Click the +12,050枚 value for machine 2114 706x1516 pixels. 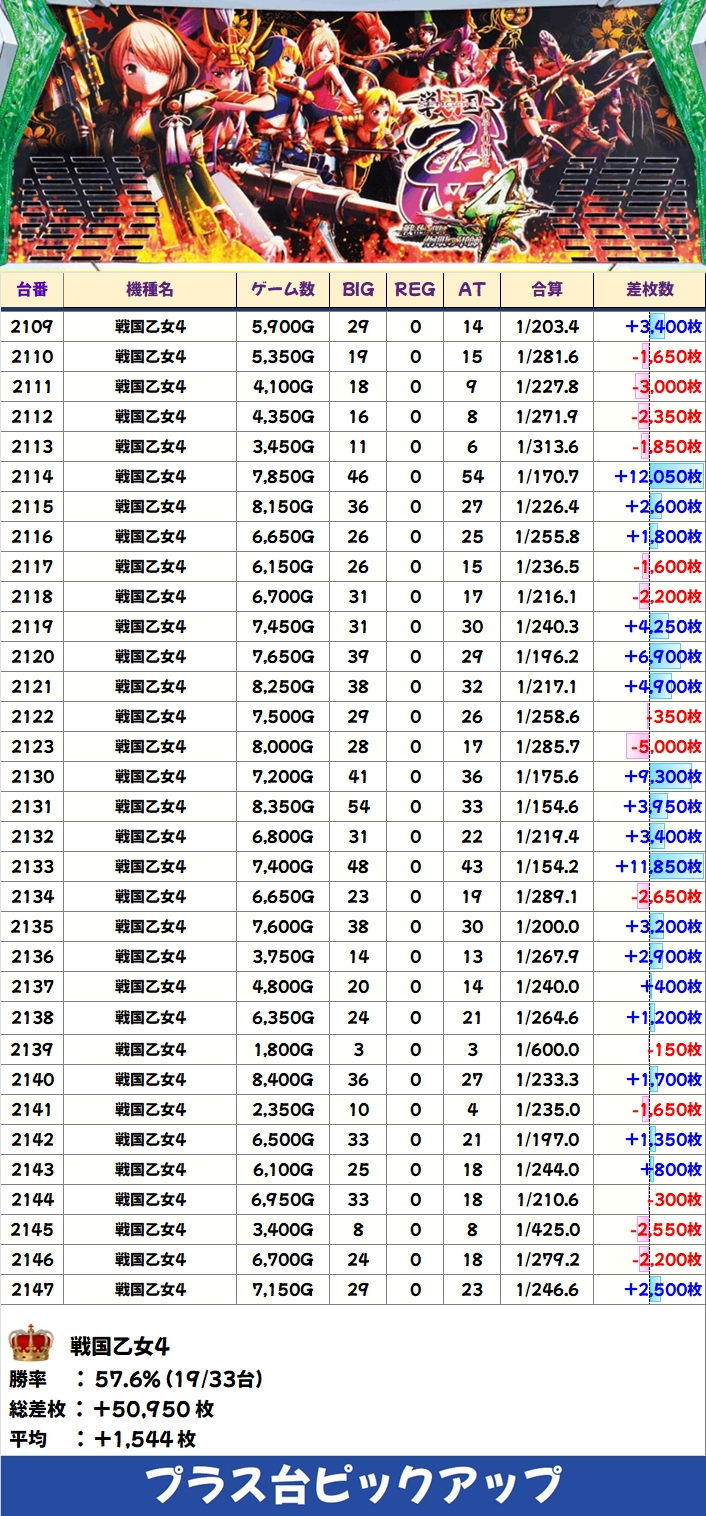click(x=657, y=477)
